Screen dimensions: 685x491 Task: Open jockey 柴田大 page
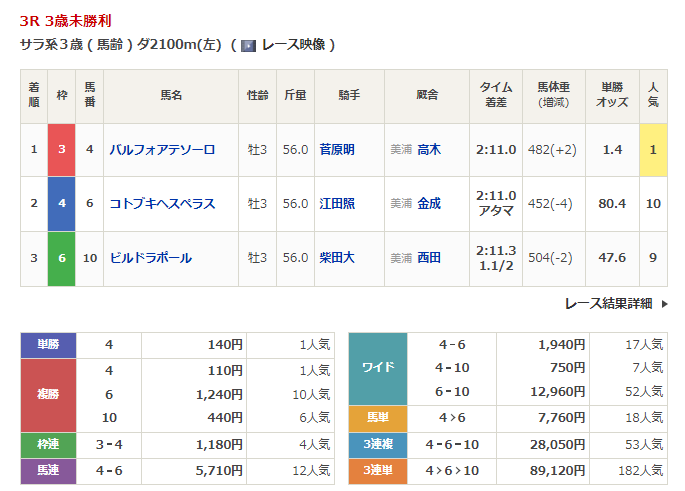coord(337,258)
